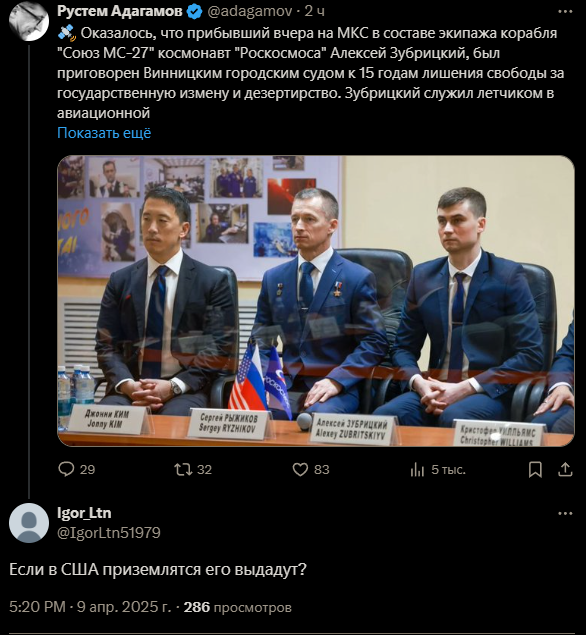Click the 5:20 PM date timestamp
586x635 pixels.
click(x=90, y=607)
